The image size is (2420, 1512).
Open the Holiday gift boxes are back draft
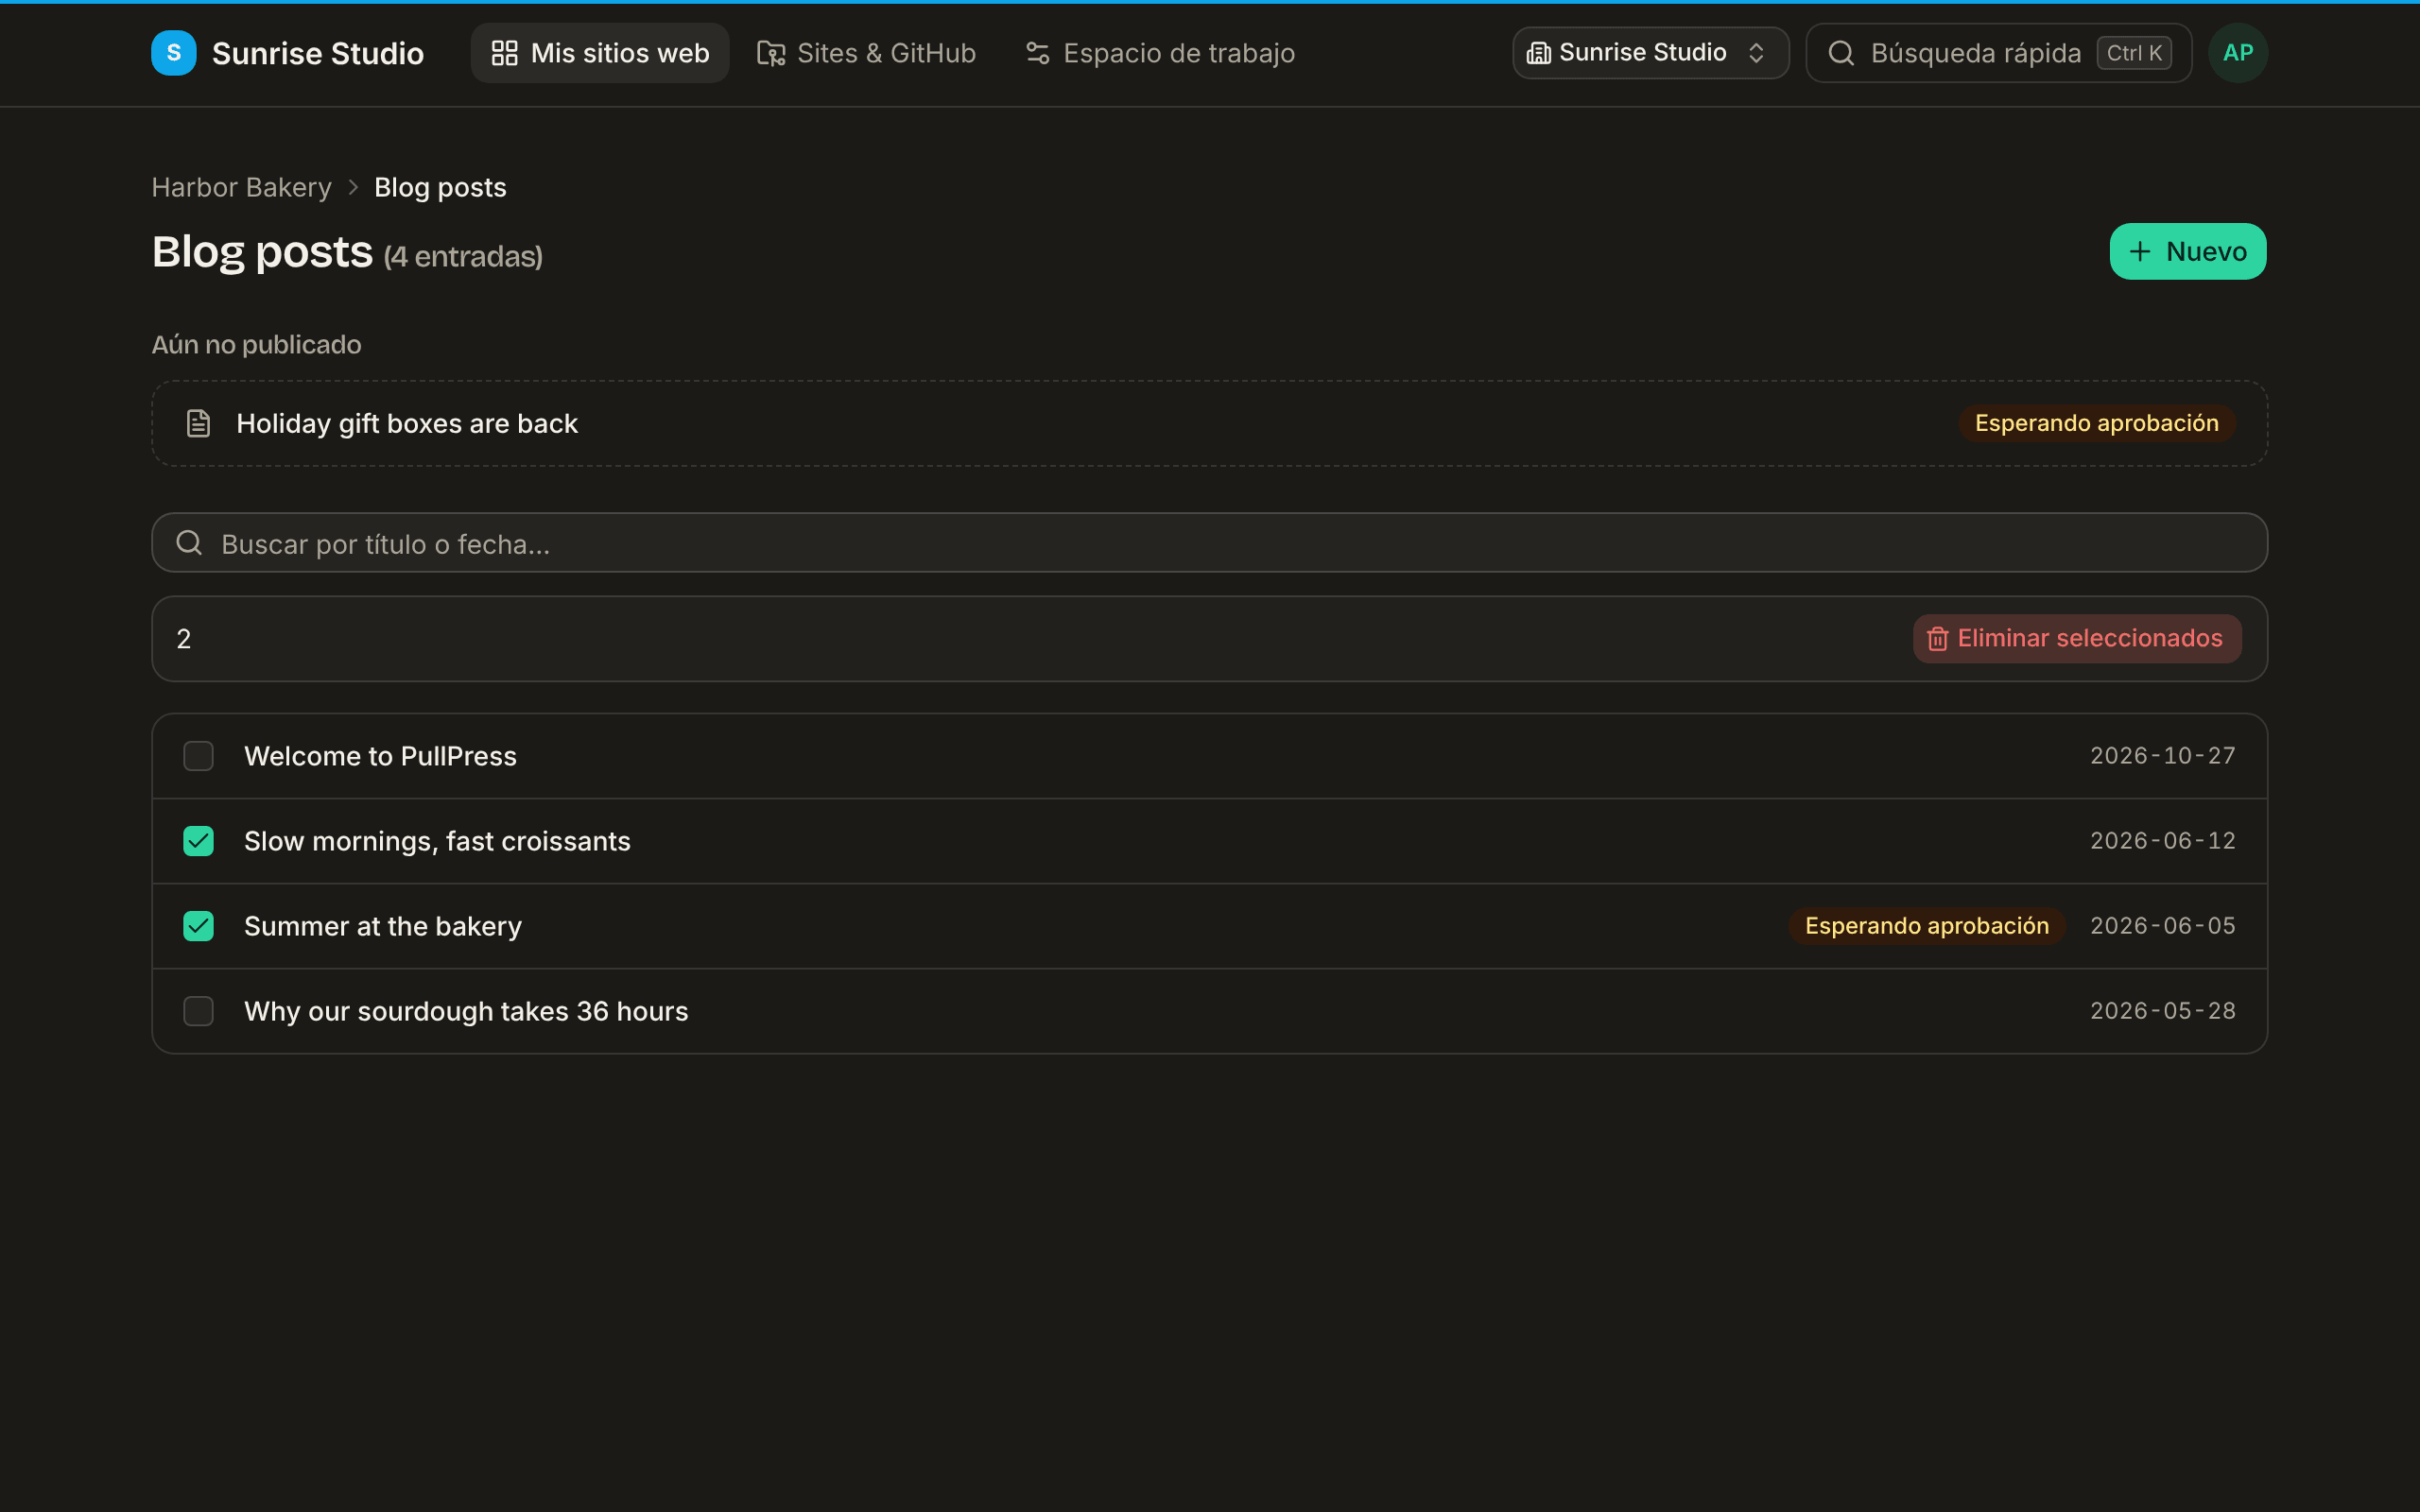pyautogui.click(x=1209, y=423)
